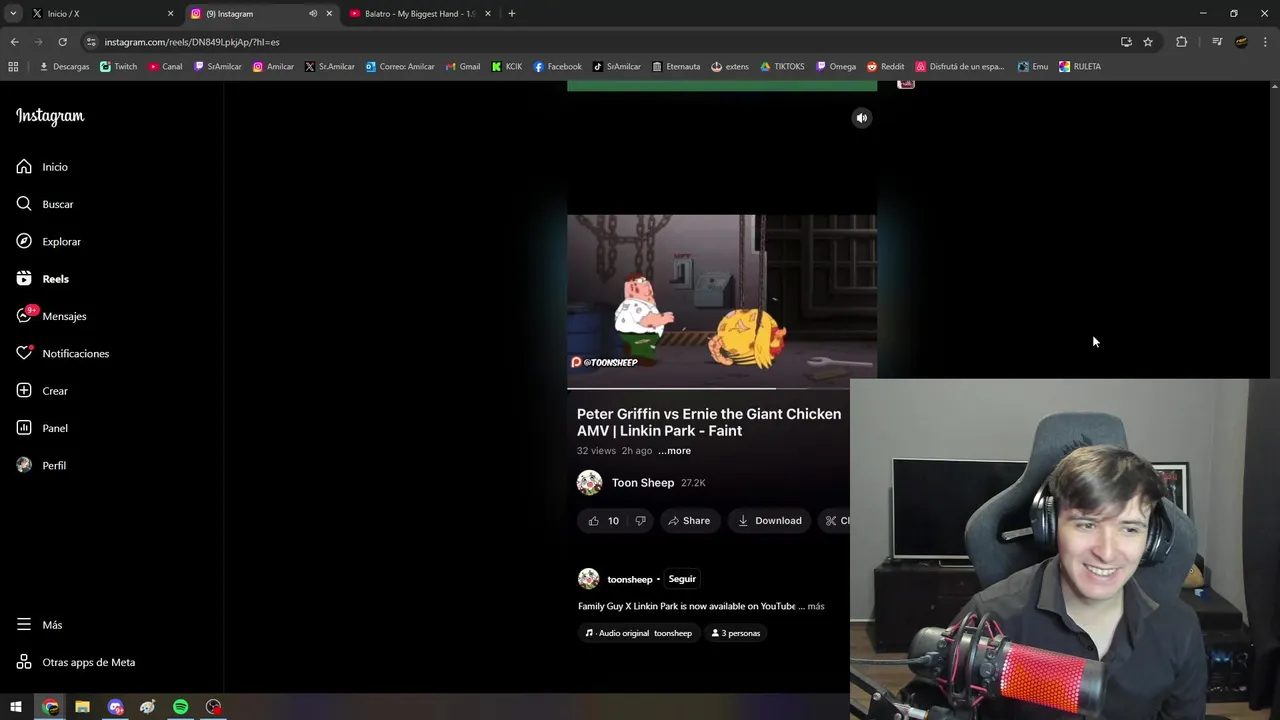The image size is (1280, 720).
Task: Open the Audio original toonsheep tag
Action: 639,633
